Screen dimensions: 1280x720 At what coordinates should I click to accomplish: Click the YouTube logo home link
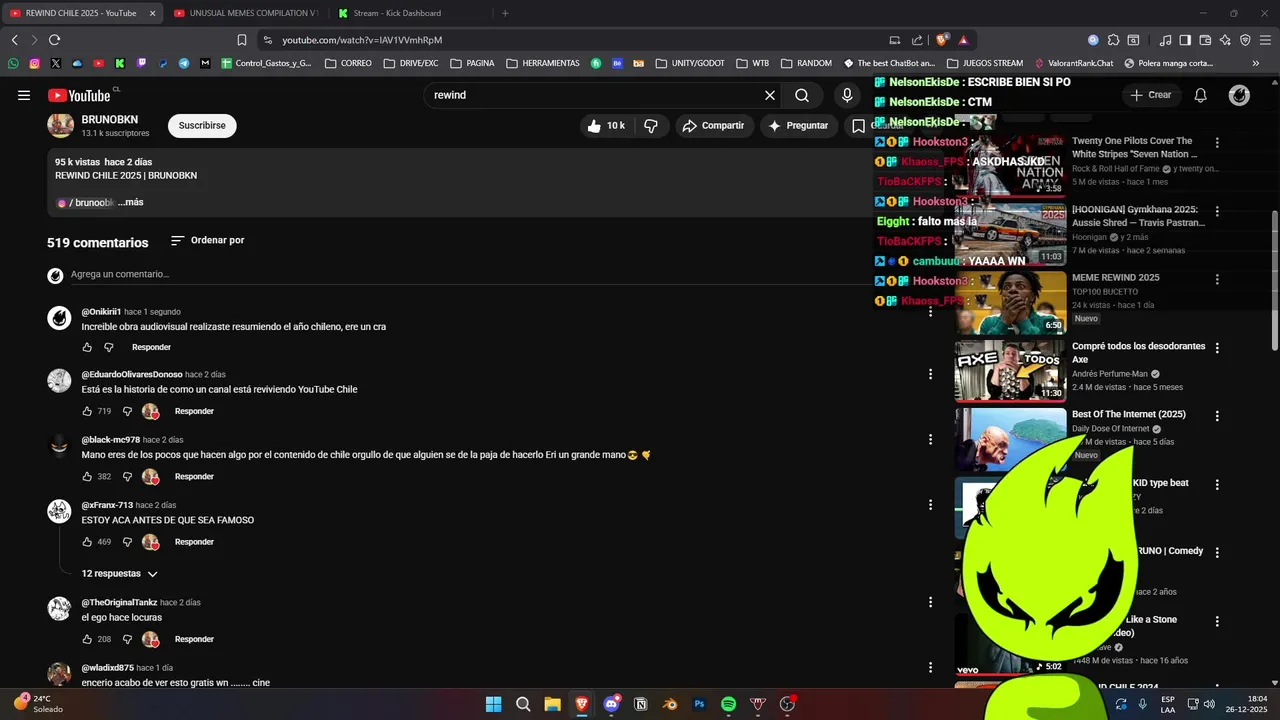tap(79, 95)
